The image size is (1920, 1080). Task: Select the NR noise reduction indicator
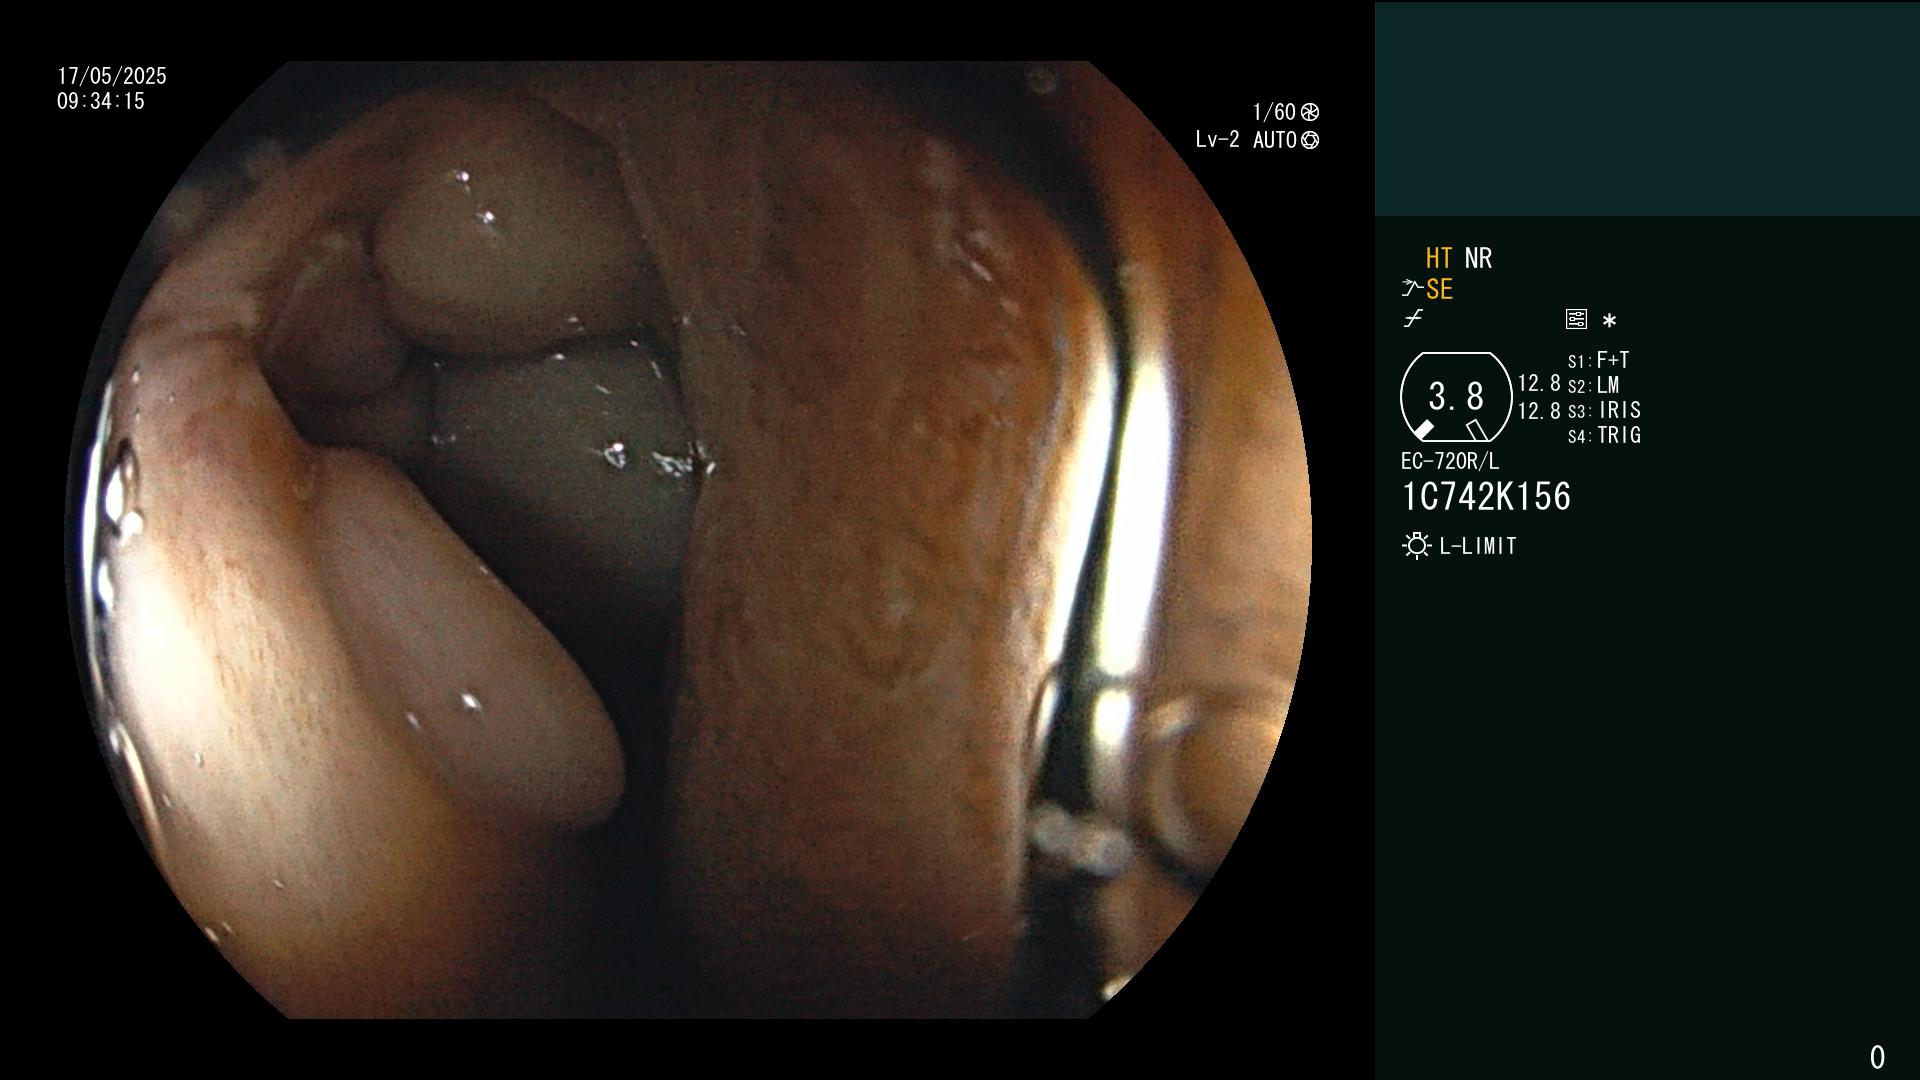coord(1478,258)
